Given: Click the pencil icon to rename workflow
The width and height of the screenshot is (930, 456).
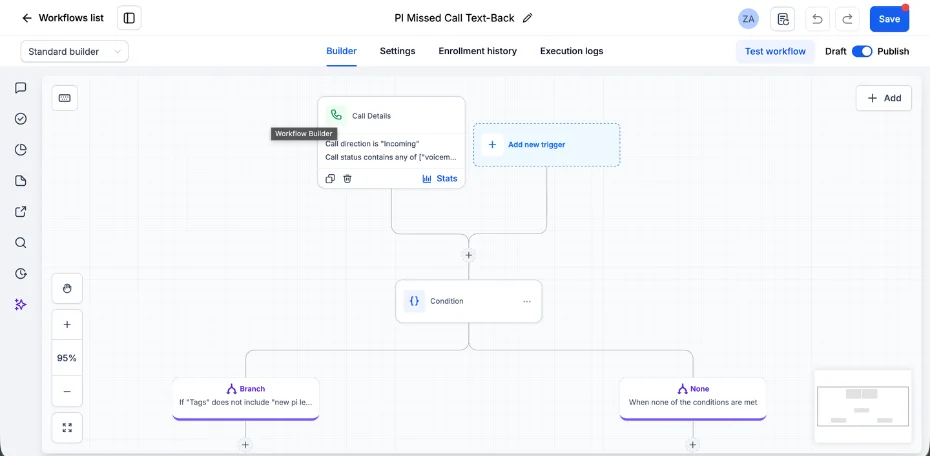Looking at the screenshot, I should pyautogui.click(x=527, y=18).
